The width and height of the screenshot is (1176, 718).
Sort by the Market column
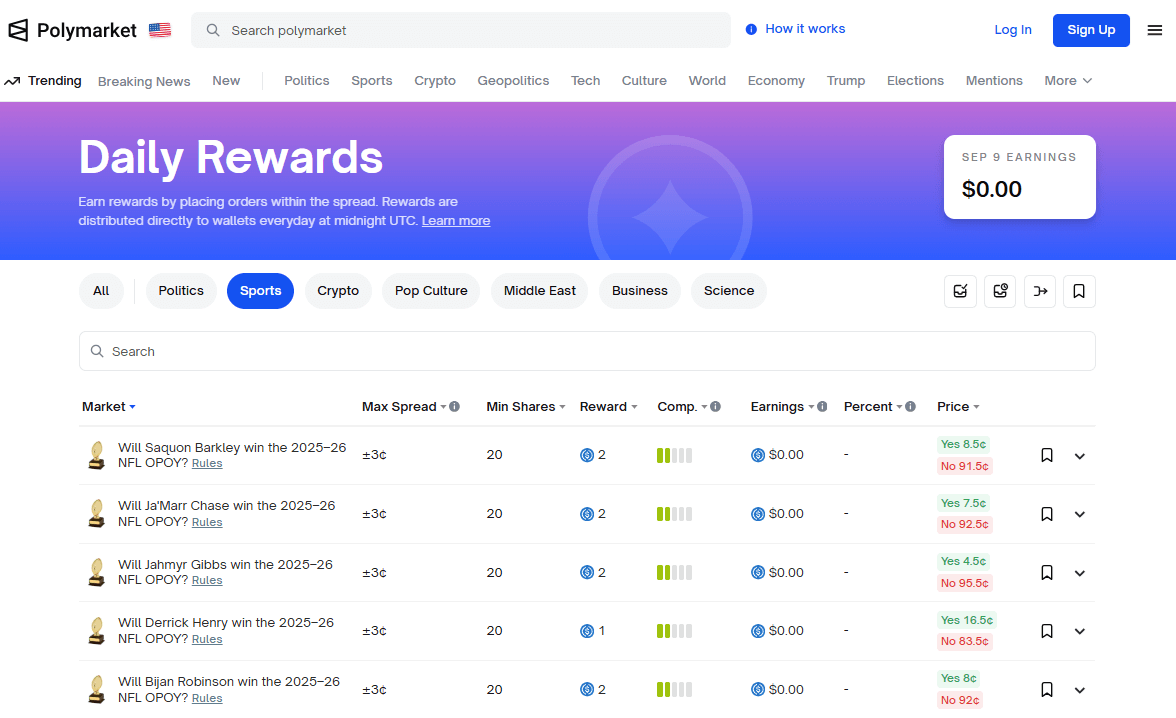pos(109,407)
